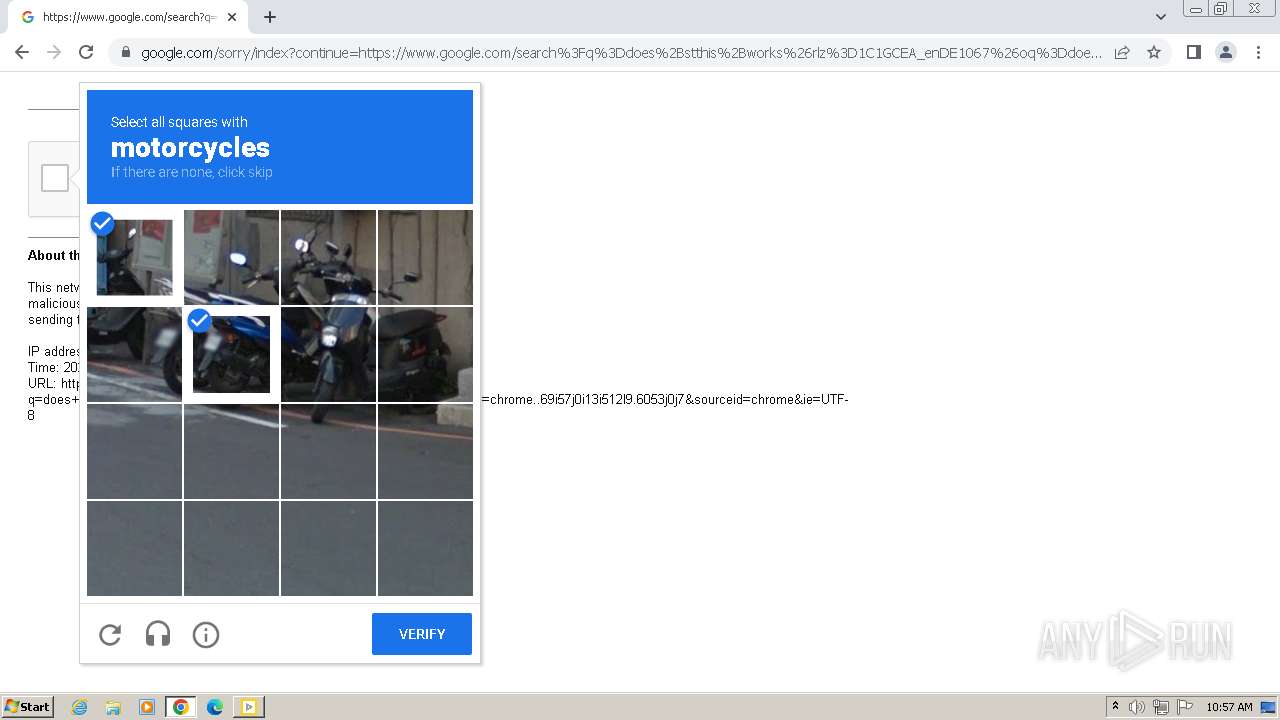Select third row fourth pavement tile

[x=425, y=451]
